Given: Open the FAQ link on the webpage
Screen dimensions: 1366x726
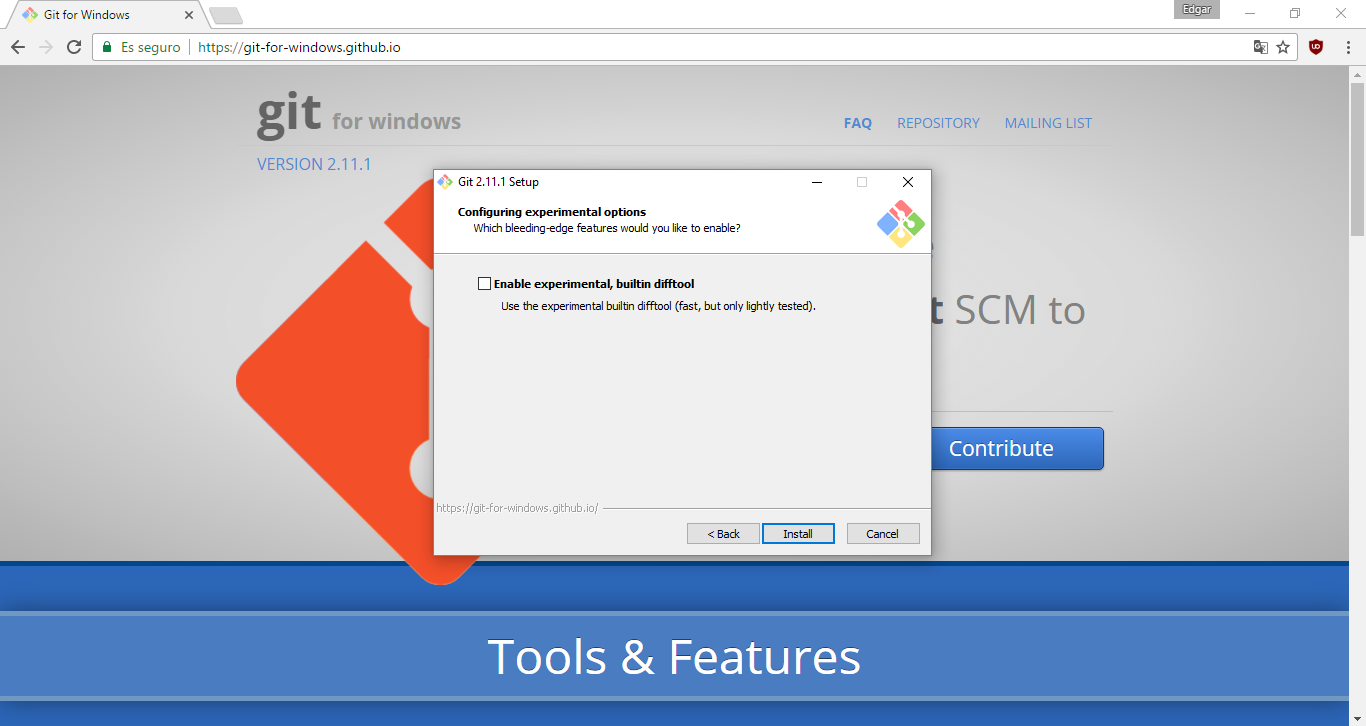Looking at the screenshot, I should click(858, 123).
